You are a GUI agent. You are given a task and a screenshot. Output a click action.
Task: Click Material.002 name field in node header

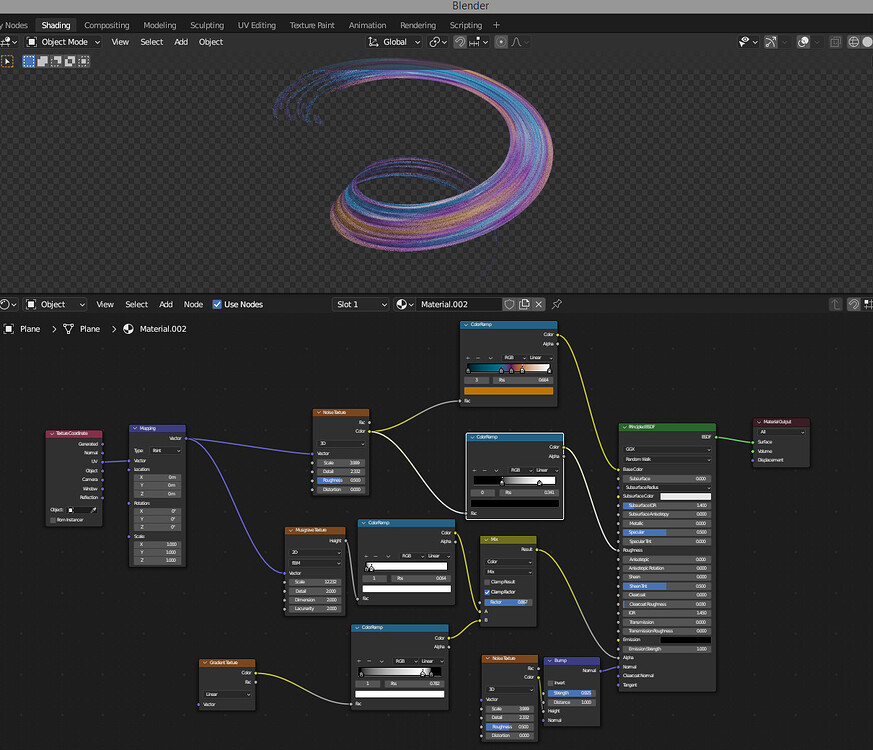click(x=459, y=304)
